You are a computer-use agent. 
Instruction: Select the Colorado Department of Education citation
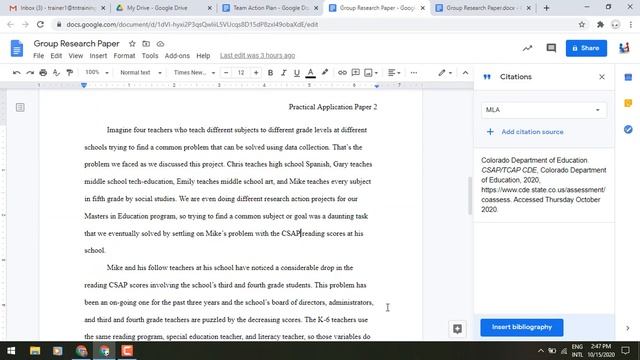pos(544,185)
